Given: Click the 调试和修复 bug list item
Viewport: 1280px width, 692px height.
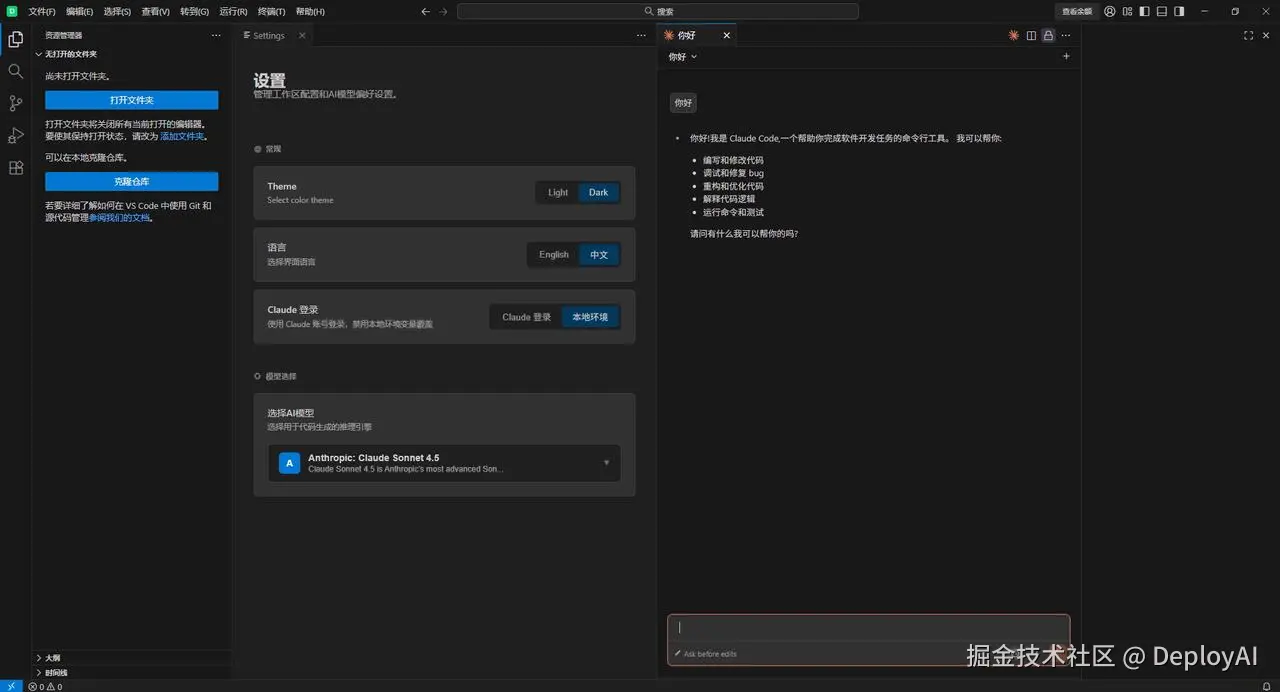Looking at the screenshot, I should 733,173.
